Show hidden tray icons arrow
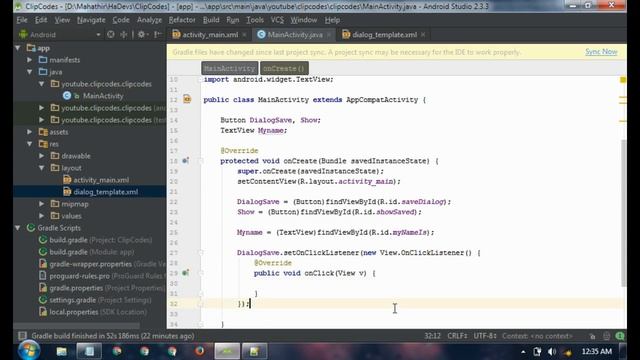The height and width of the screenshot is (360, 640). click(x=523, y=351)
